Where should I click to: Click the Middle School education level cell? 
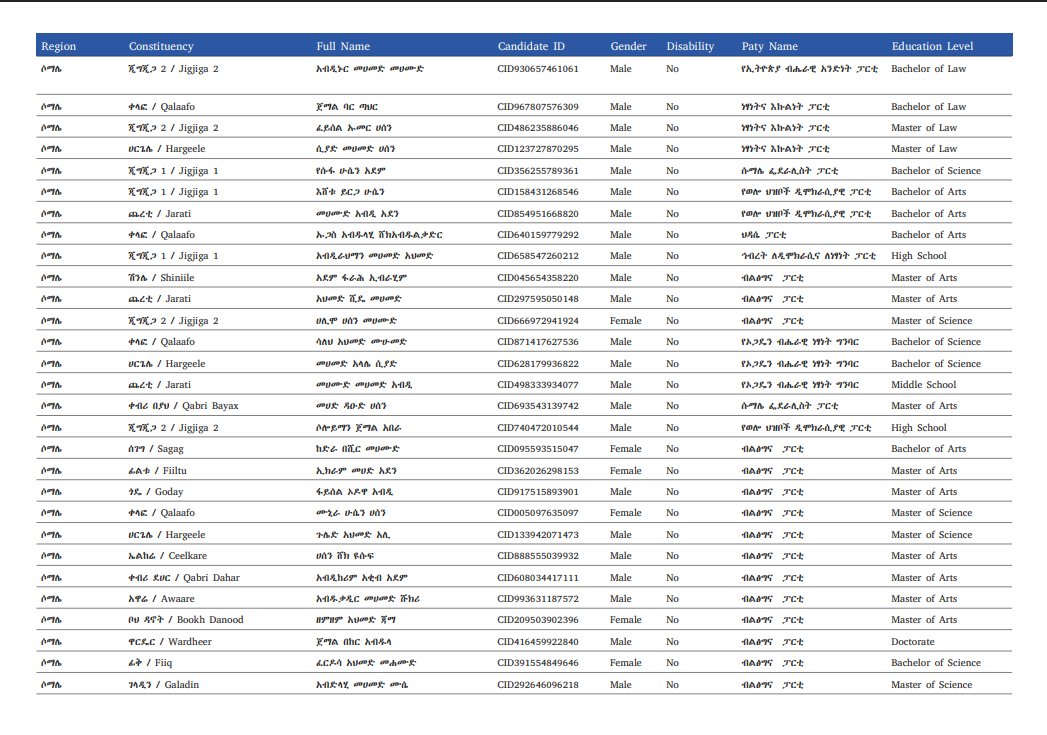pos(923,385)
